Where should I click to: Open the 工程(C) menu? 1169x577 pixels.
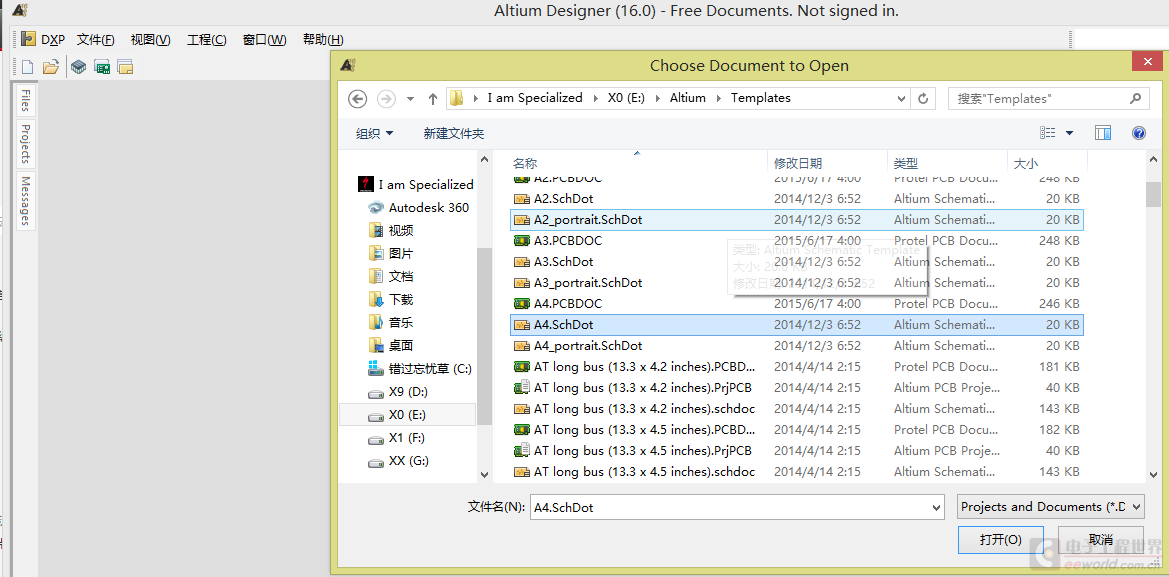(x=207, y=40)
